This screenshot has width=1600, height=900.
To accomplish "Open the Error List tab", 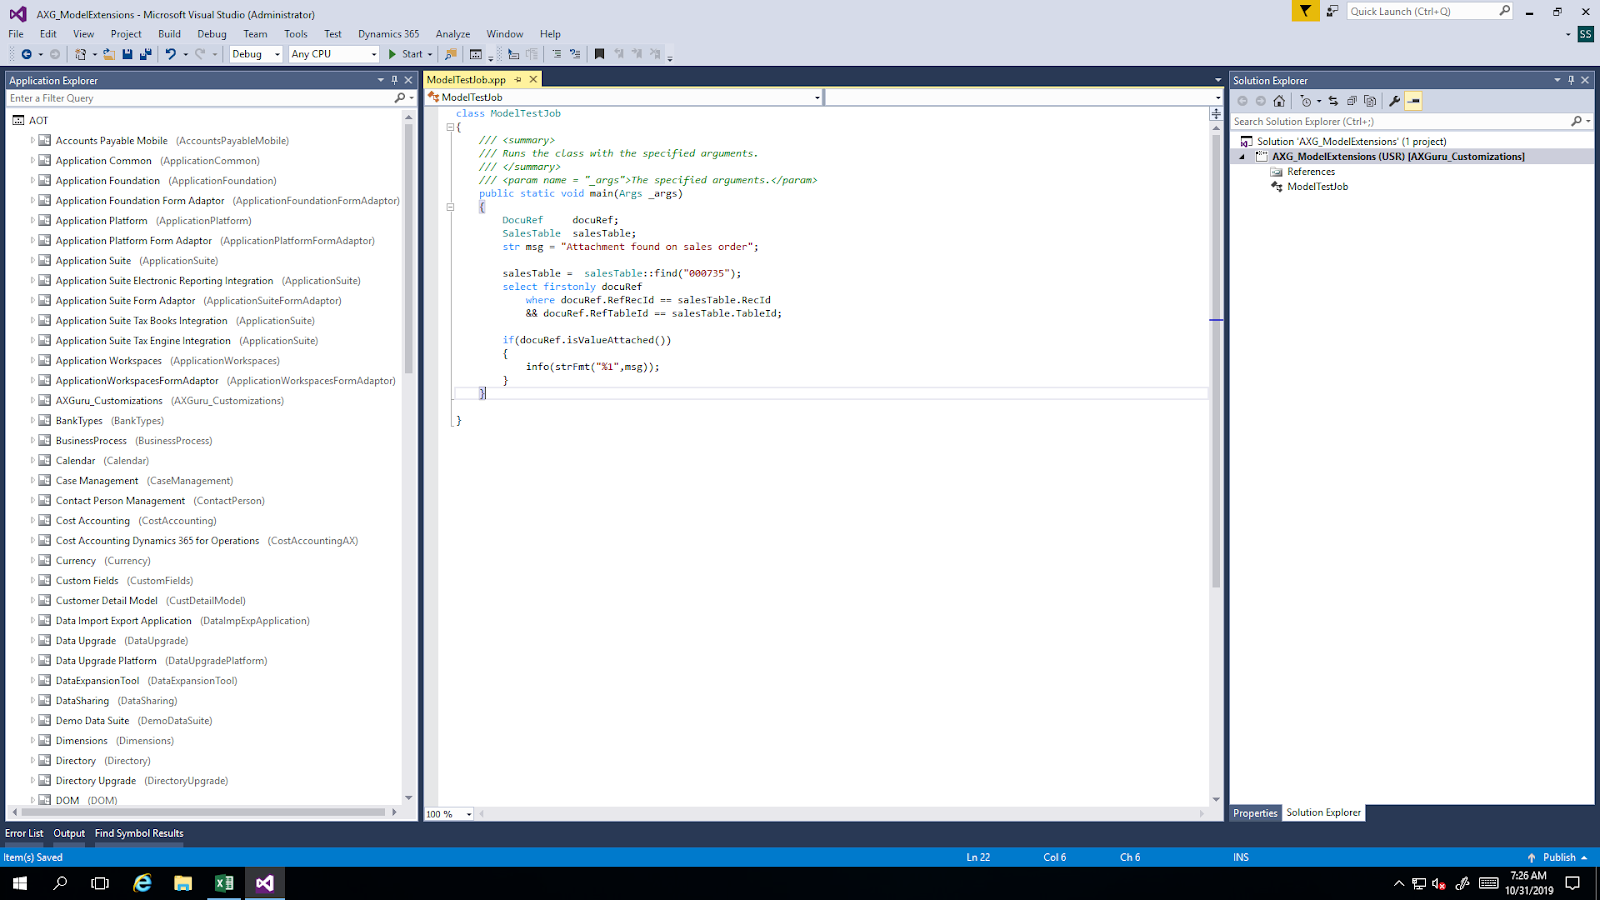I will click(x=24, y=833).
